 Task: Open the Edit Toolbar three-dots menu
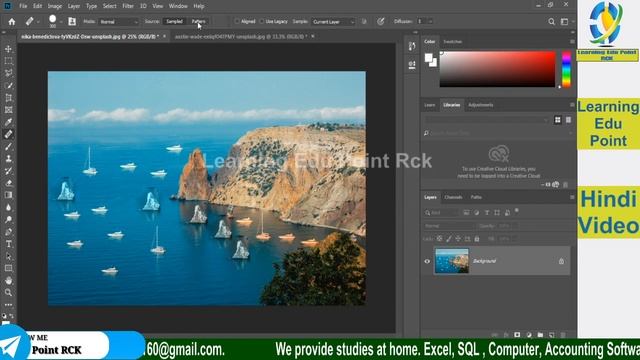tap(8, 304)
